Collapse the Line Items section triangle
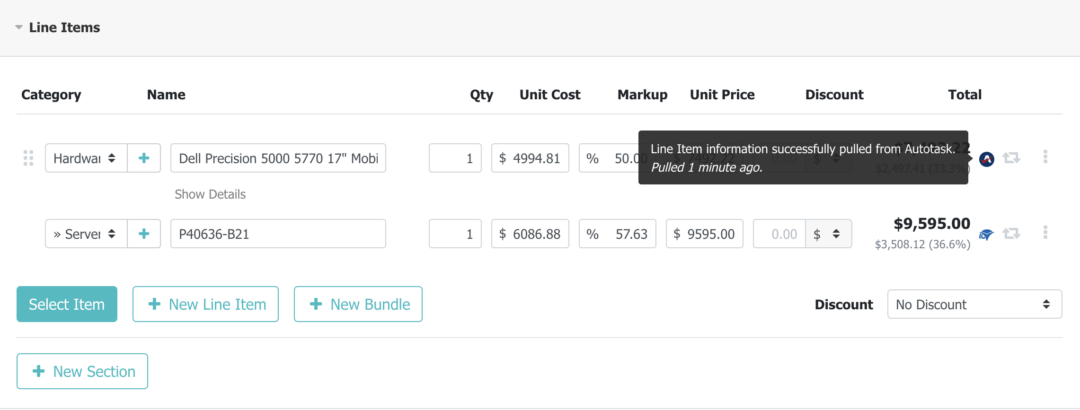1080x410 pixels. pyautogui.click(x=18, y=28)
